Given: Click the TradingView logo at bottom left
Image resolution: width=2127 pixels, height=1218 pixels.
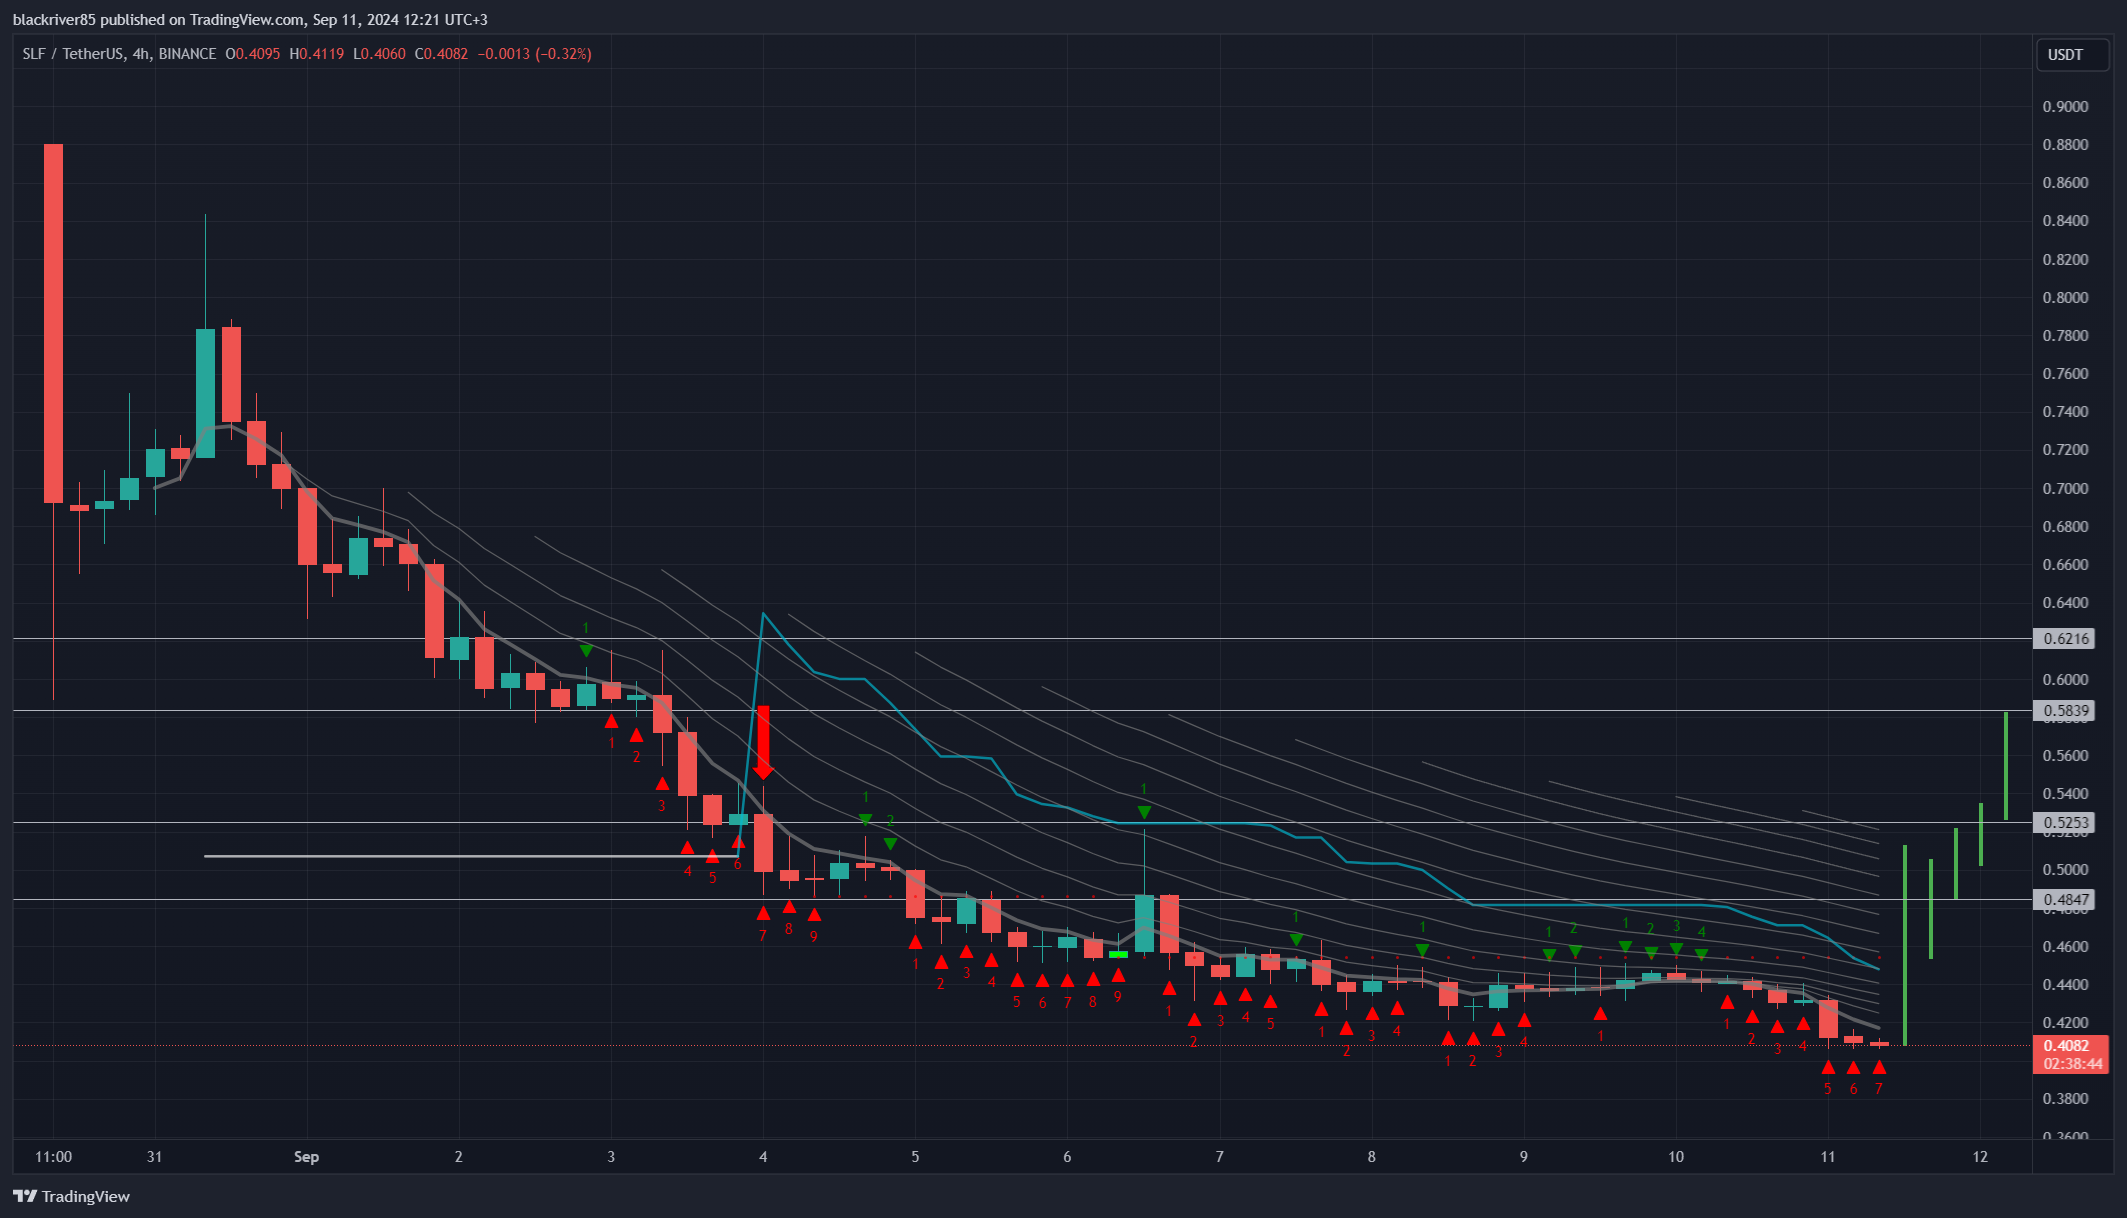Looking at the screenshot, I should click(71, 1196).
